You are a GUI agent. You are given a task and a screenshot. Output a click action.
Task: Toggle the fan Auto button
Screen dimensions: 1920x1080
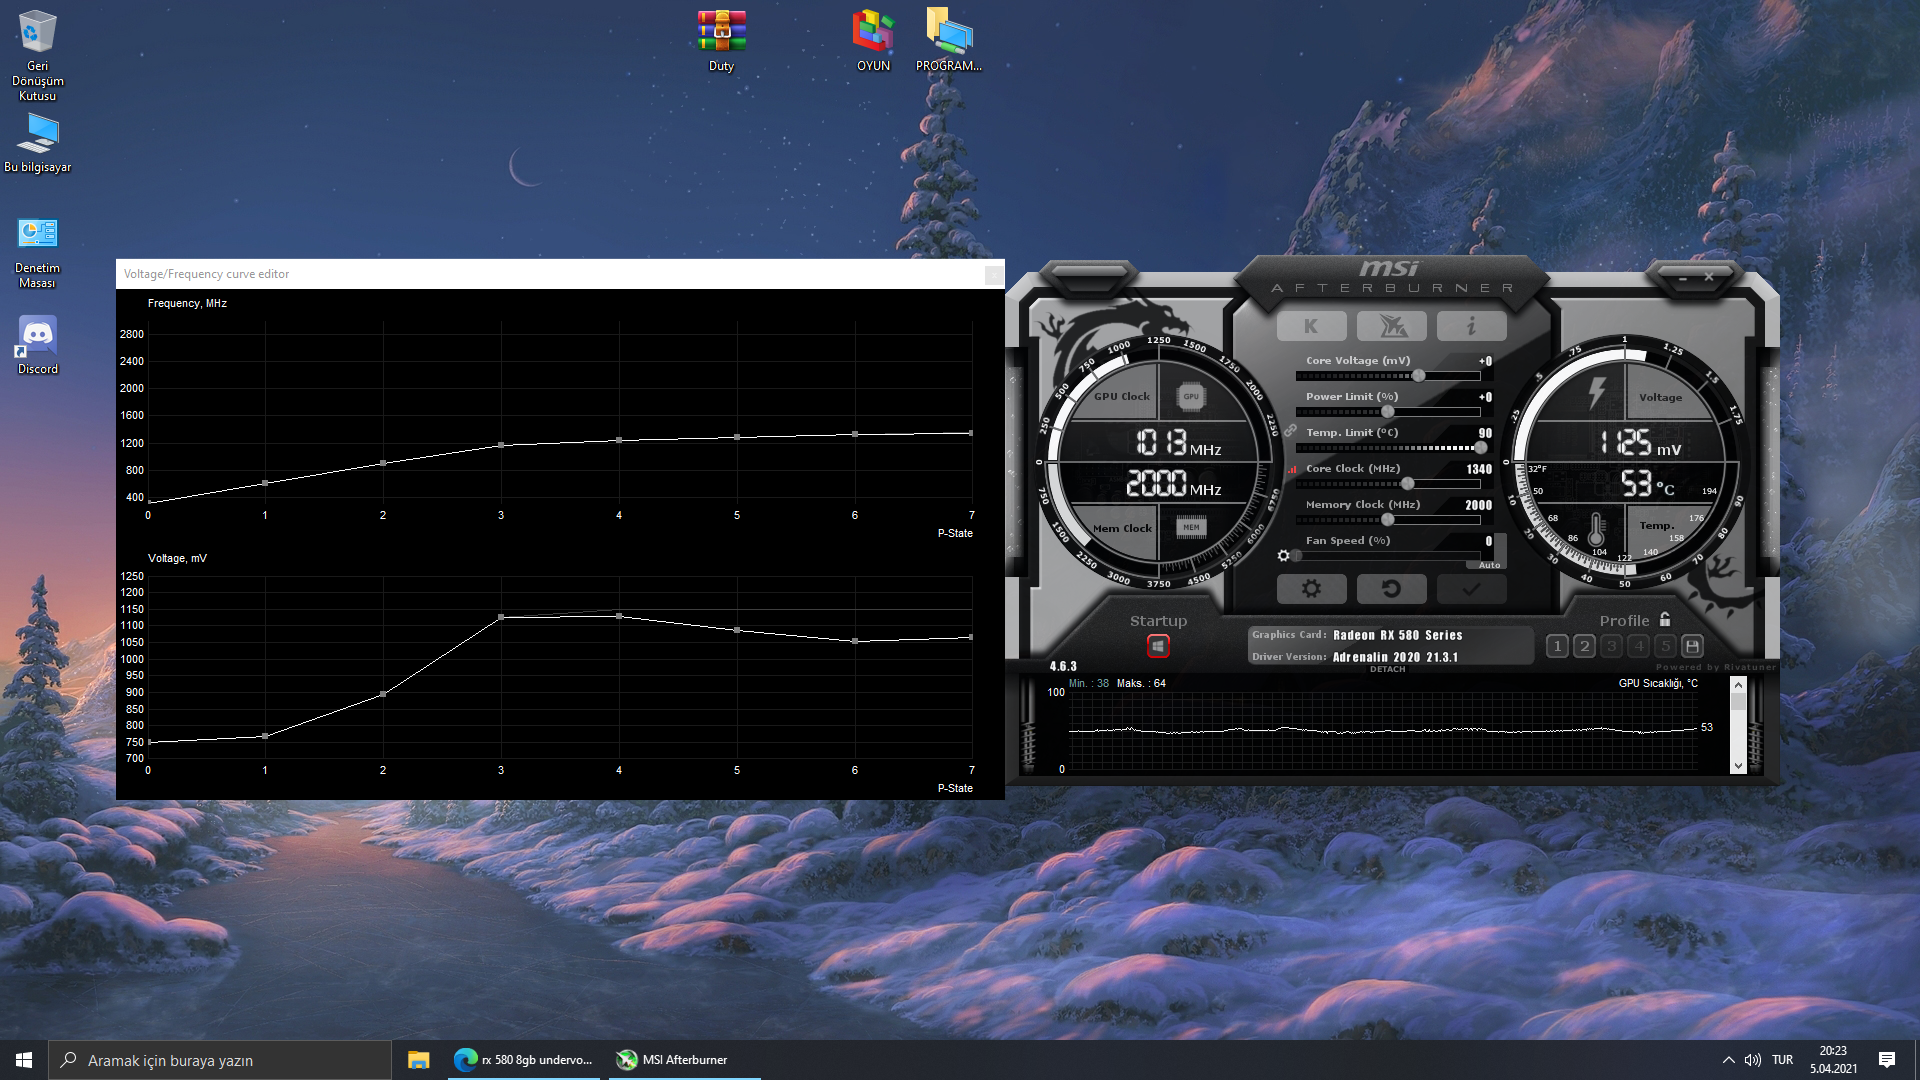point(1489,565)
